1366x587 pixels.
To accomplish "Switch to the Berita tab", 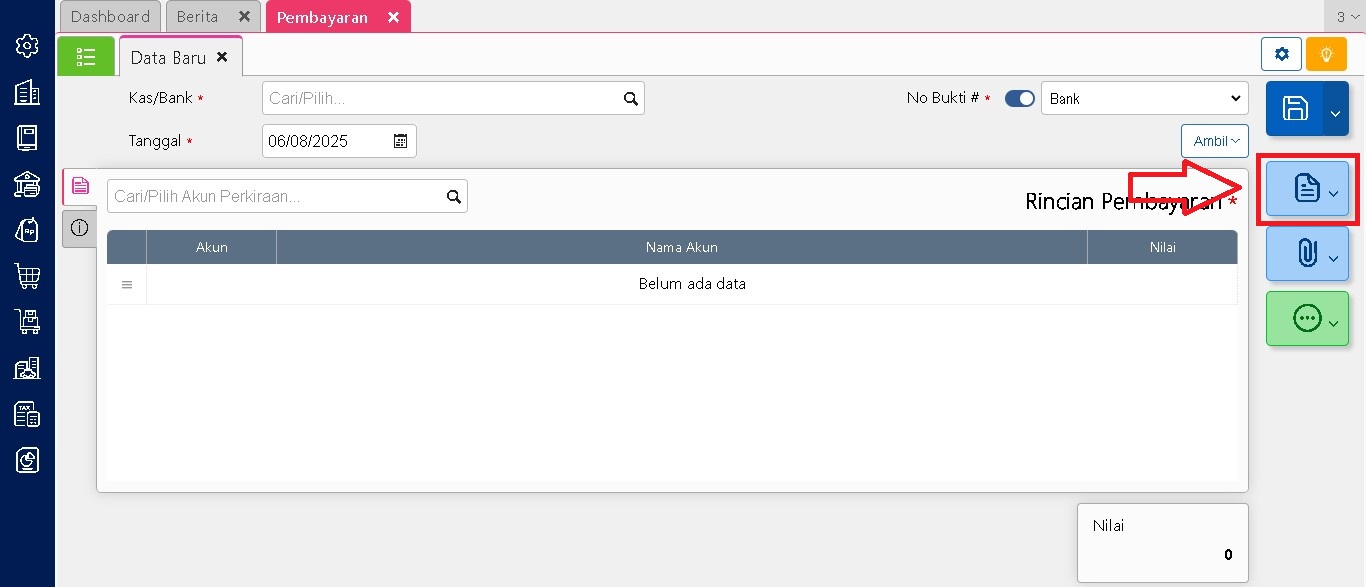I will pos(198,17).
